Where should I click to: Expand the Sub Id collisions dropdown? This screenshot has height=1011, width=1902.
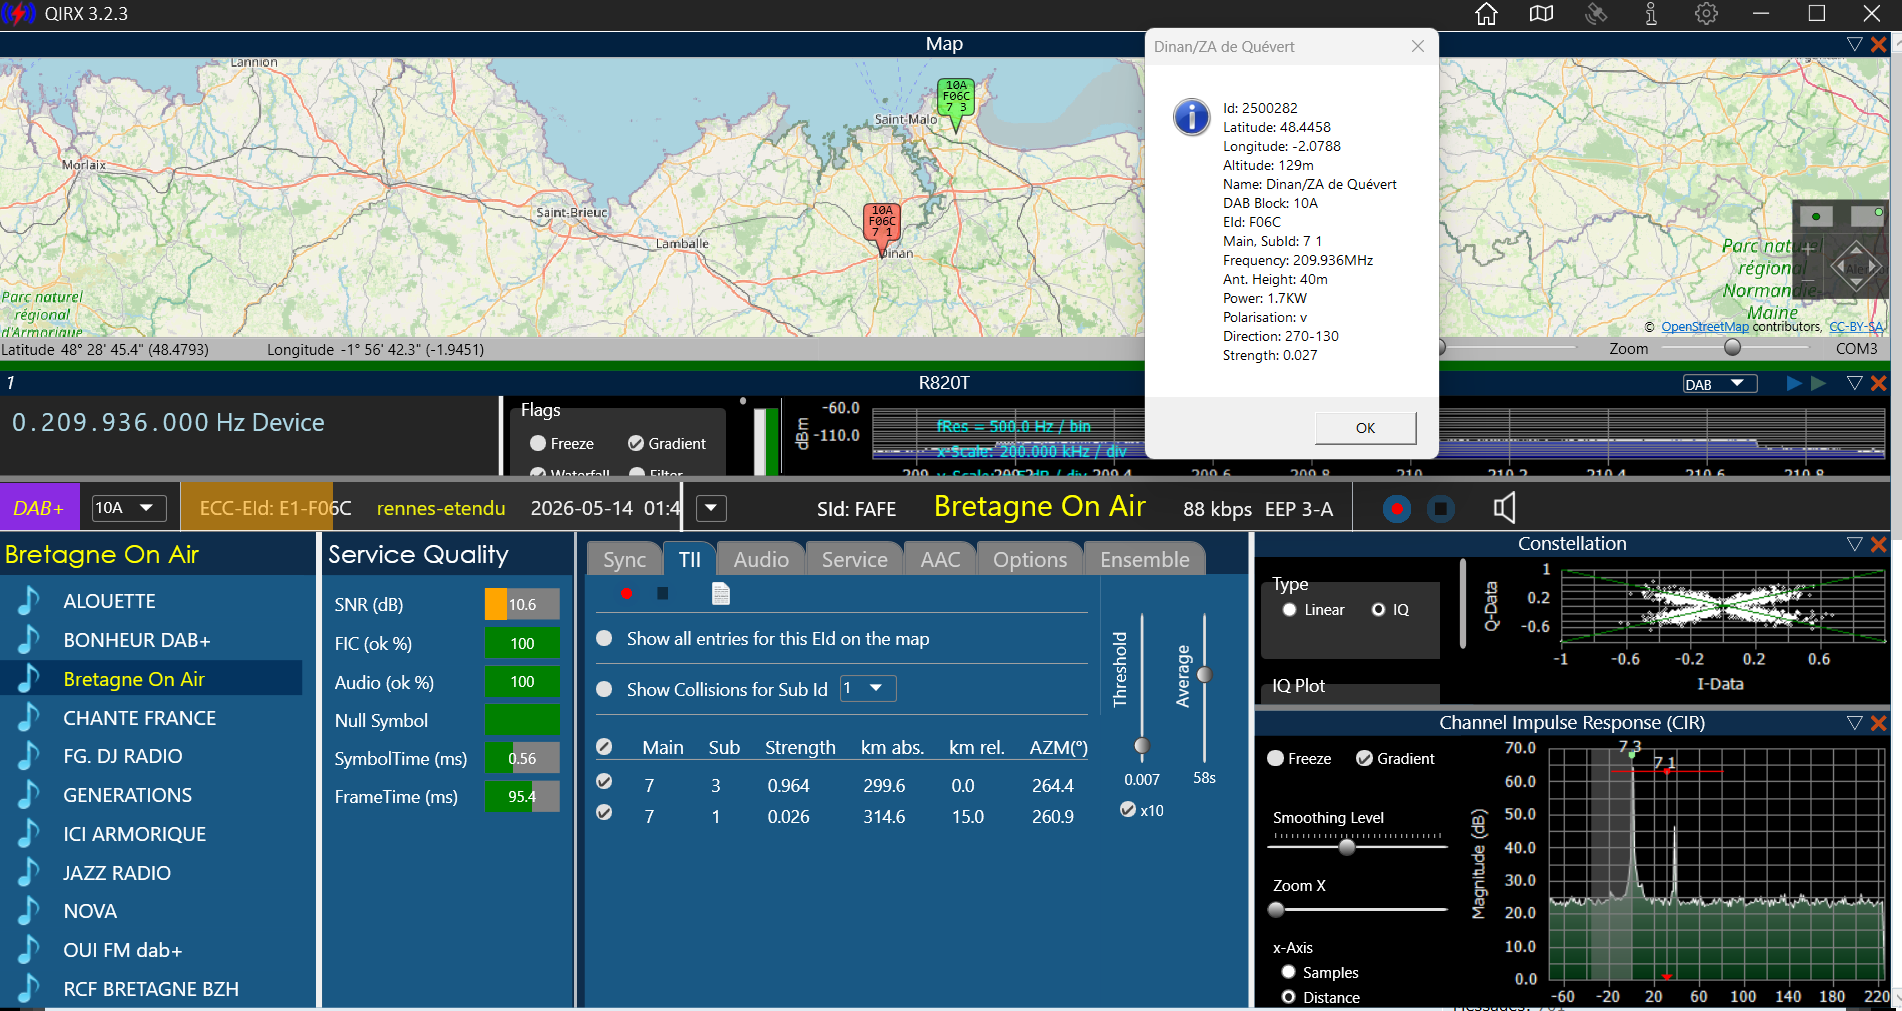(x=868, y=689)
